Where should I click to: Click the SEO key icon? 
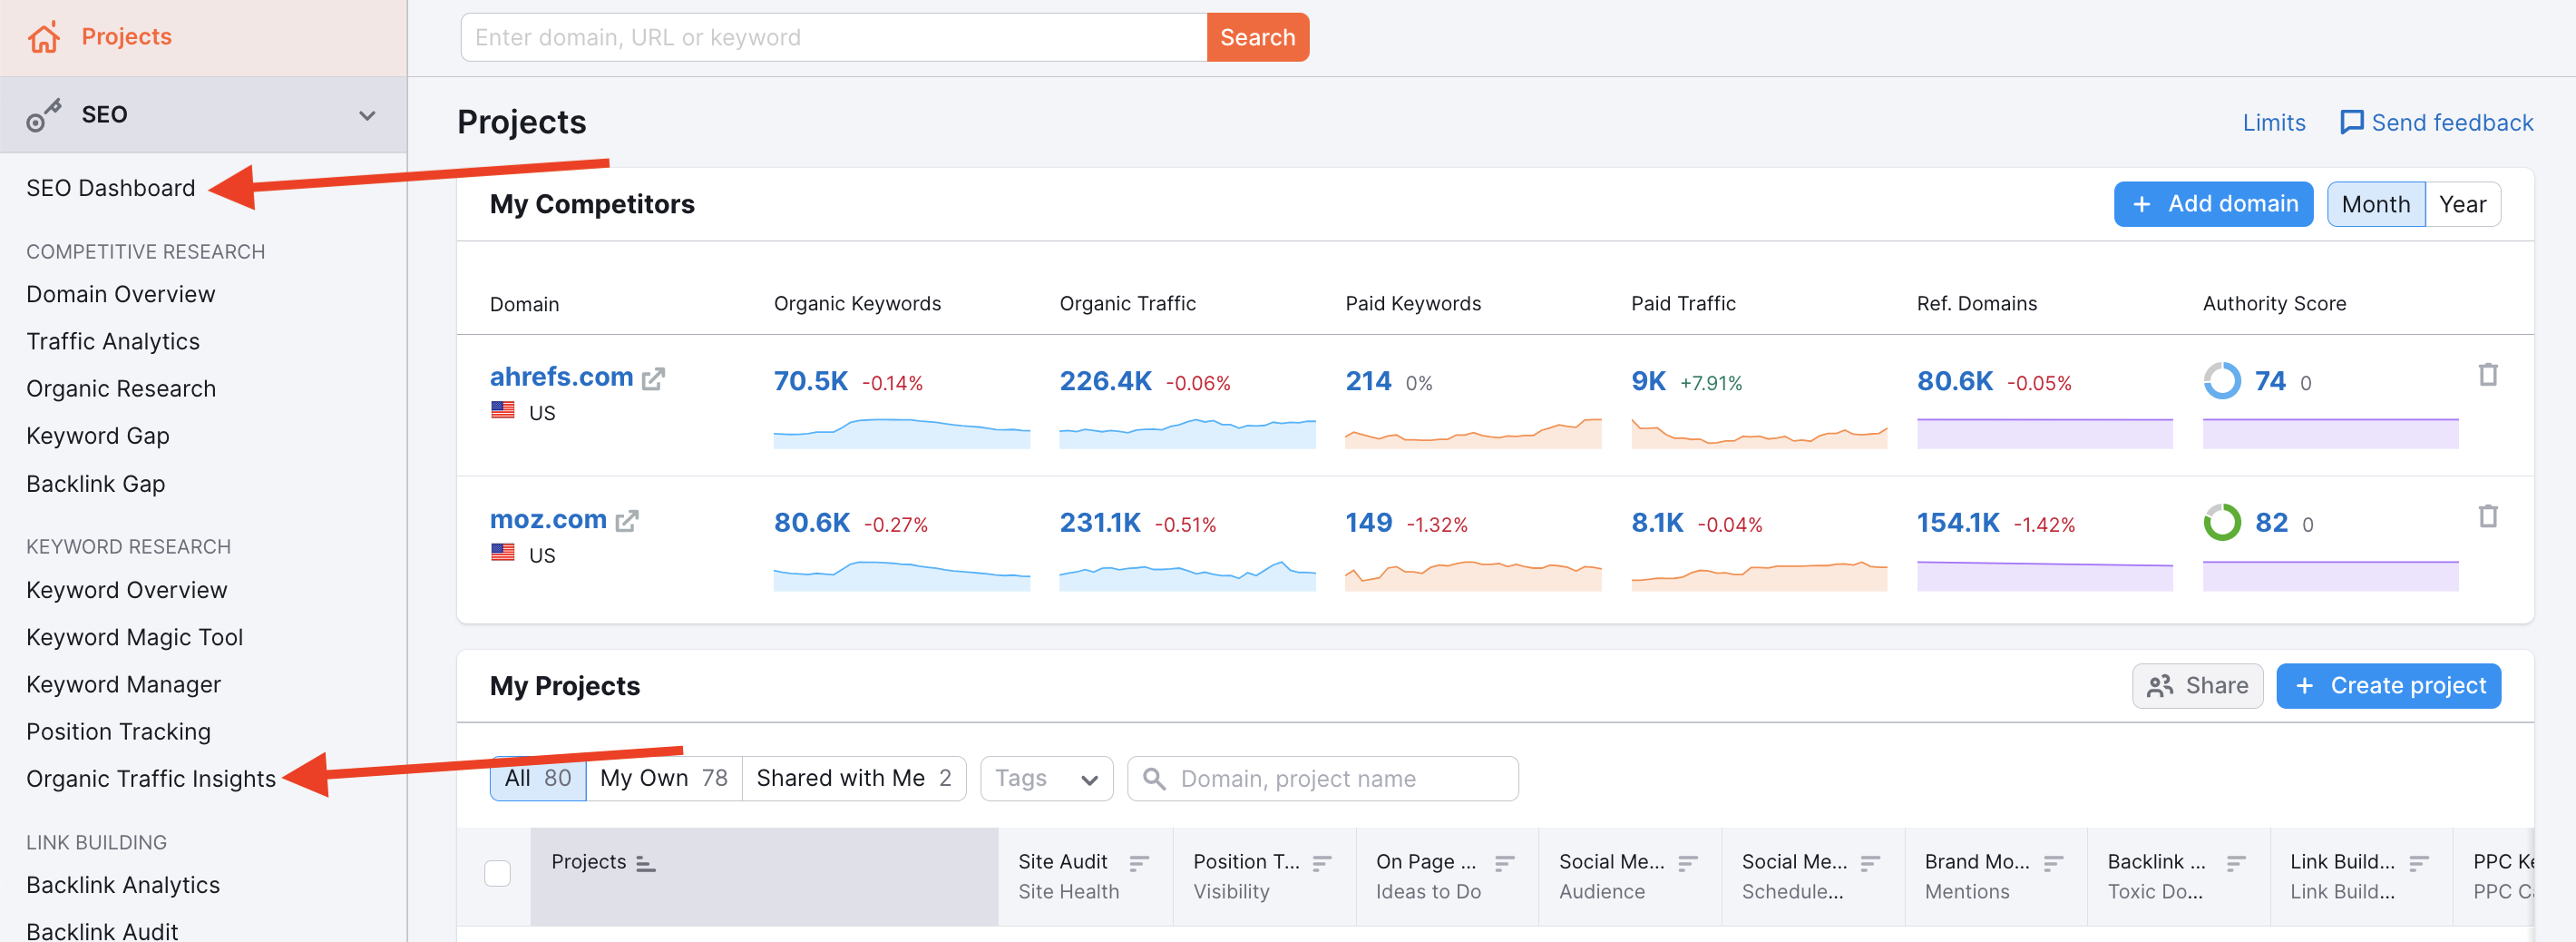tap(44, 115)
